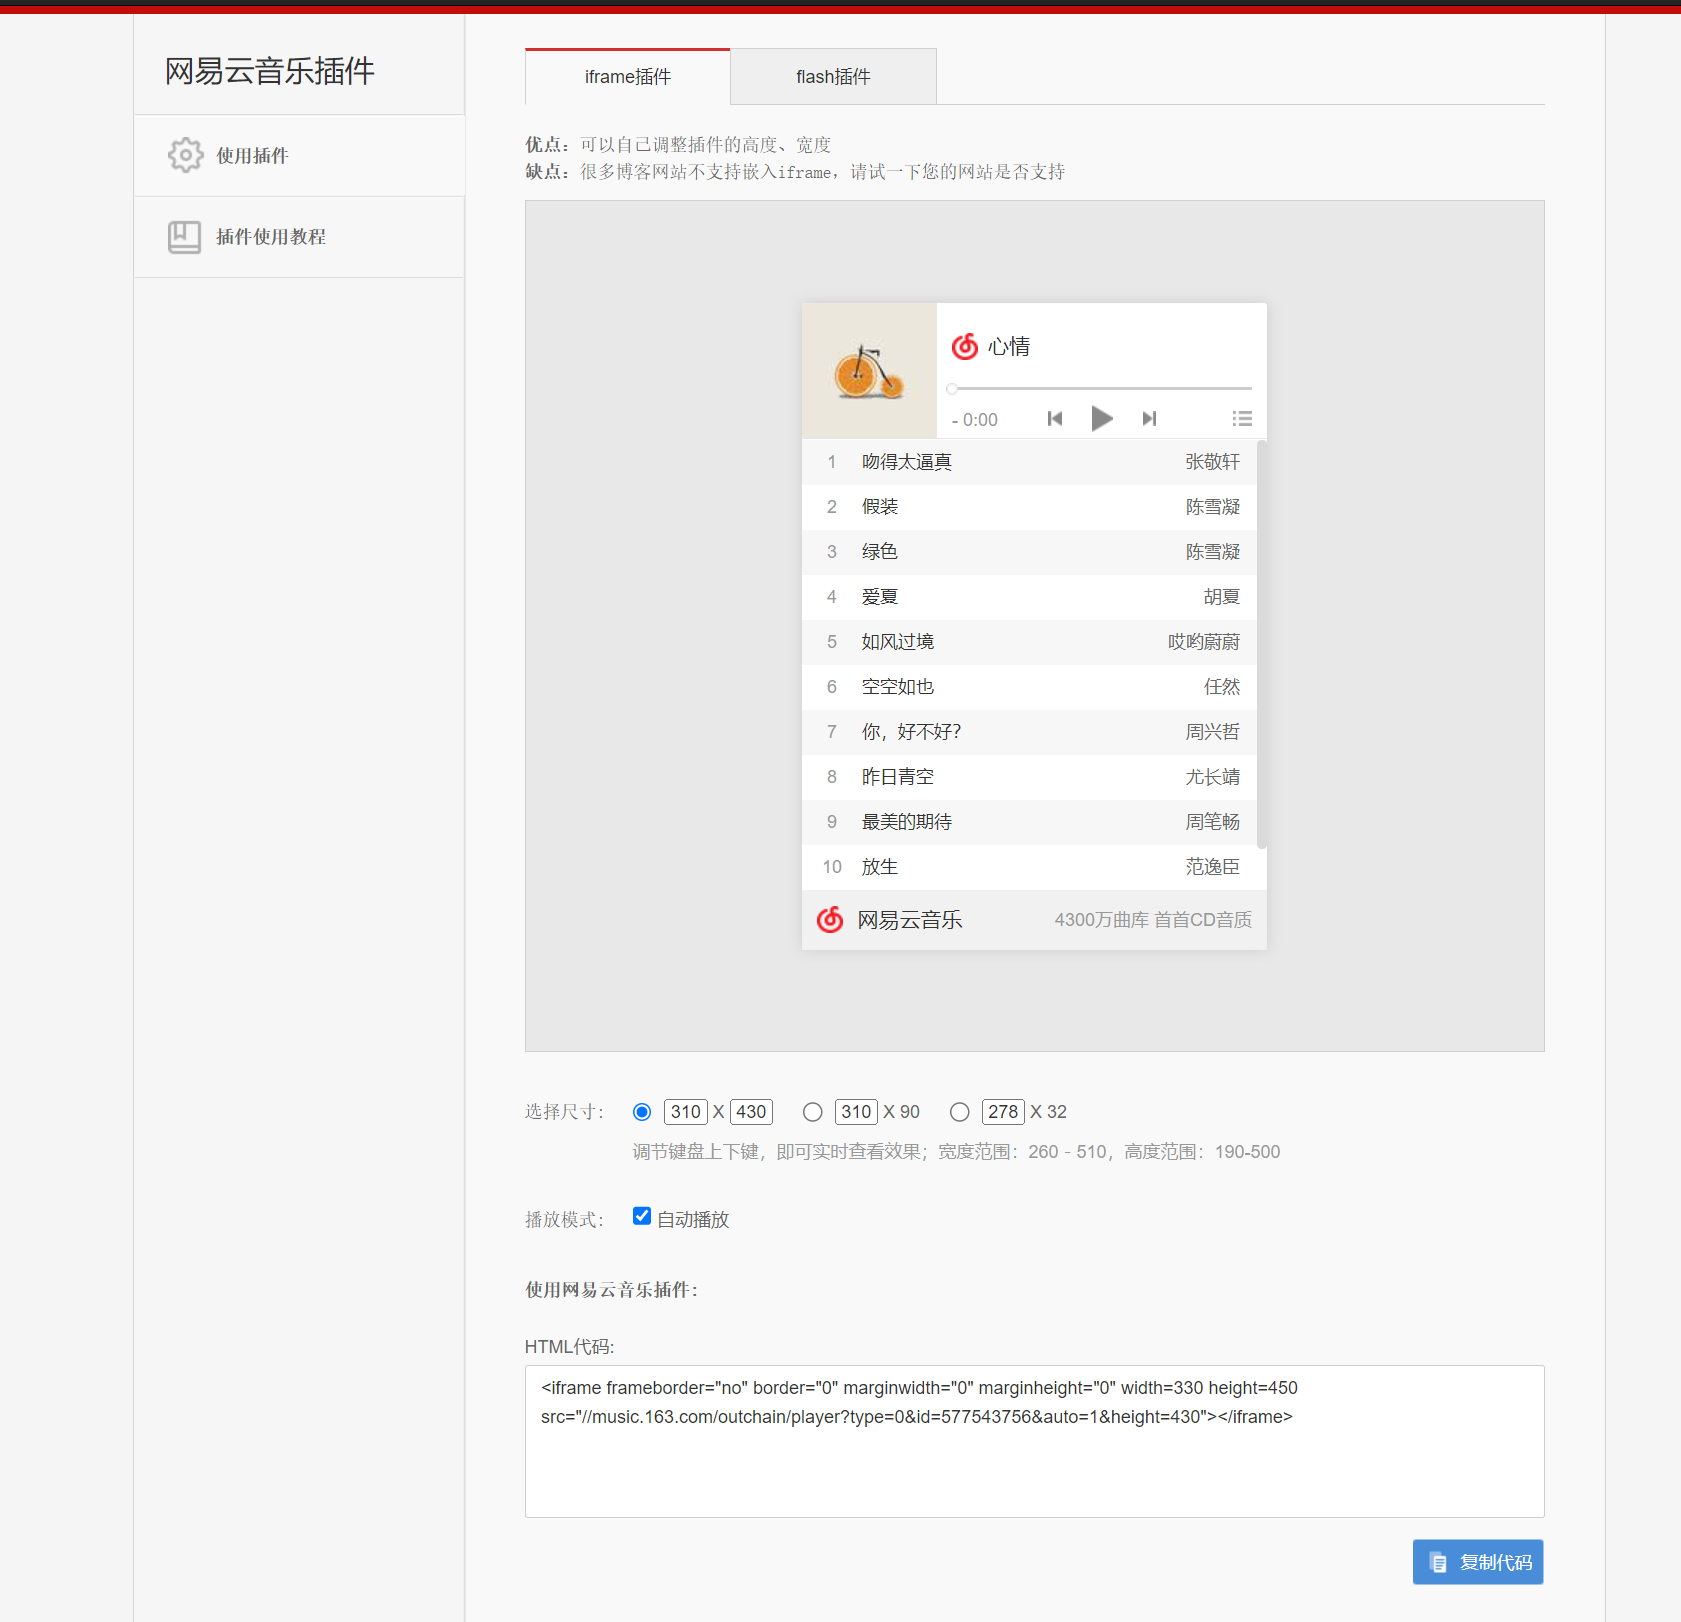Skip to the next track
Viewport: 1681px width, 1622px height.
(x=1149, y=418)
